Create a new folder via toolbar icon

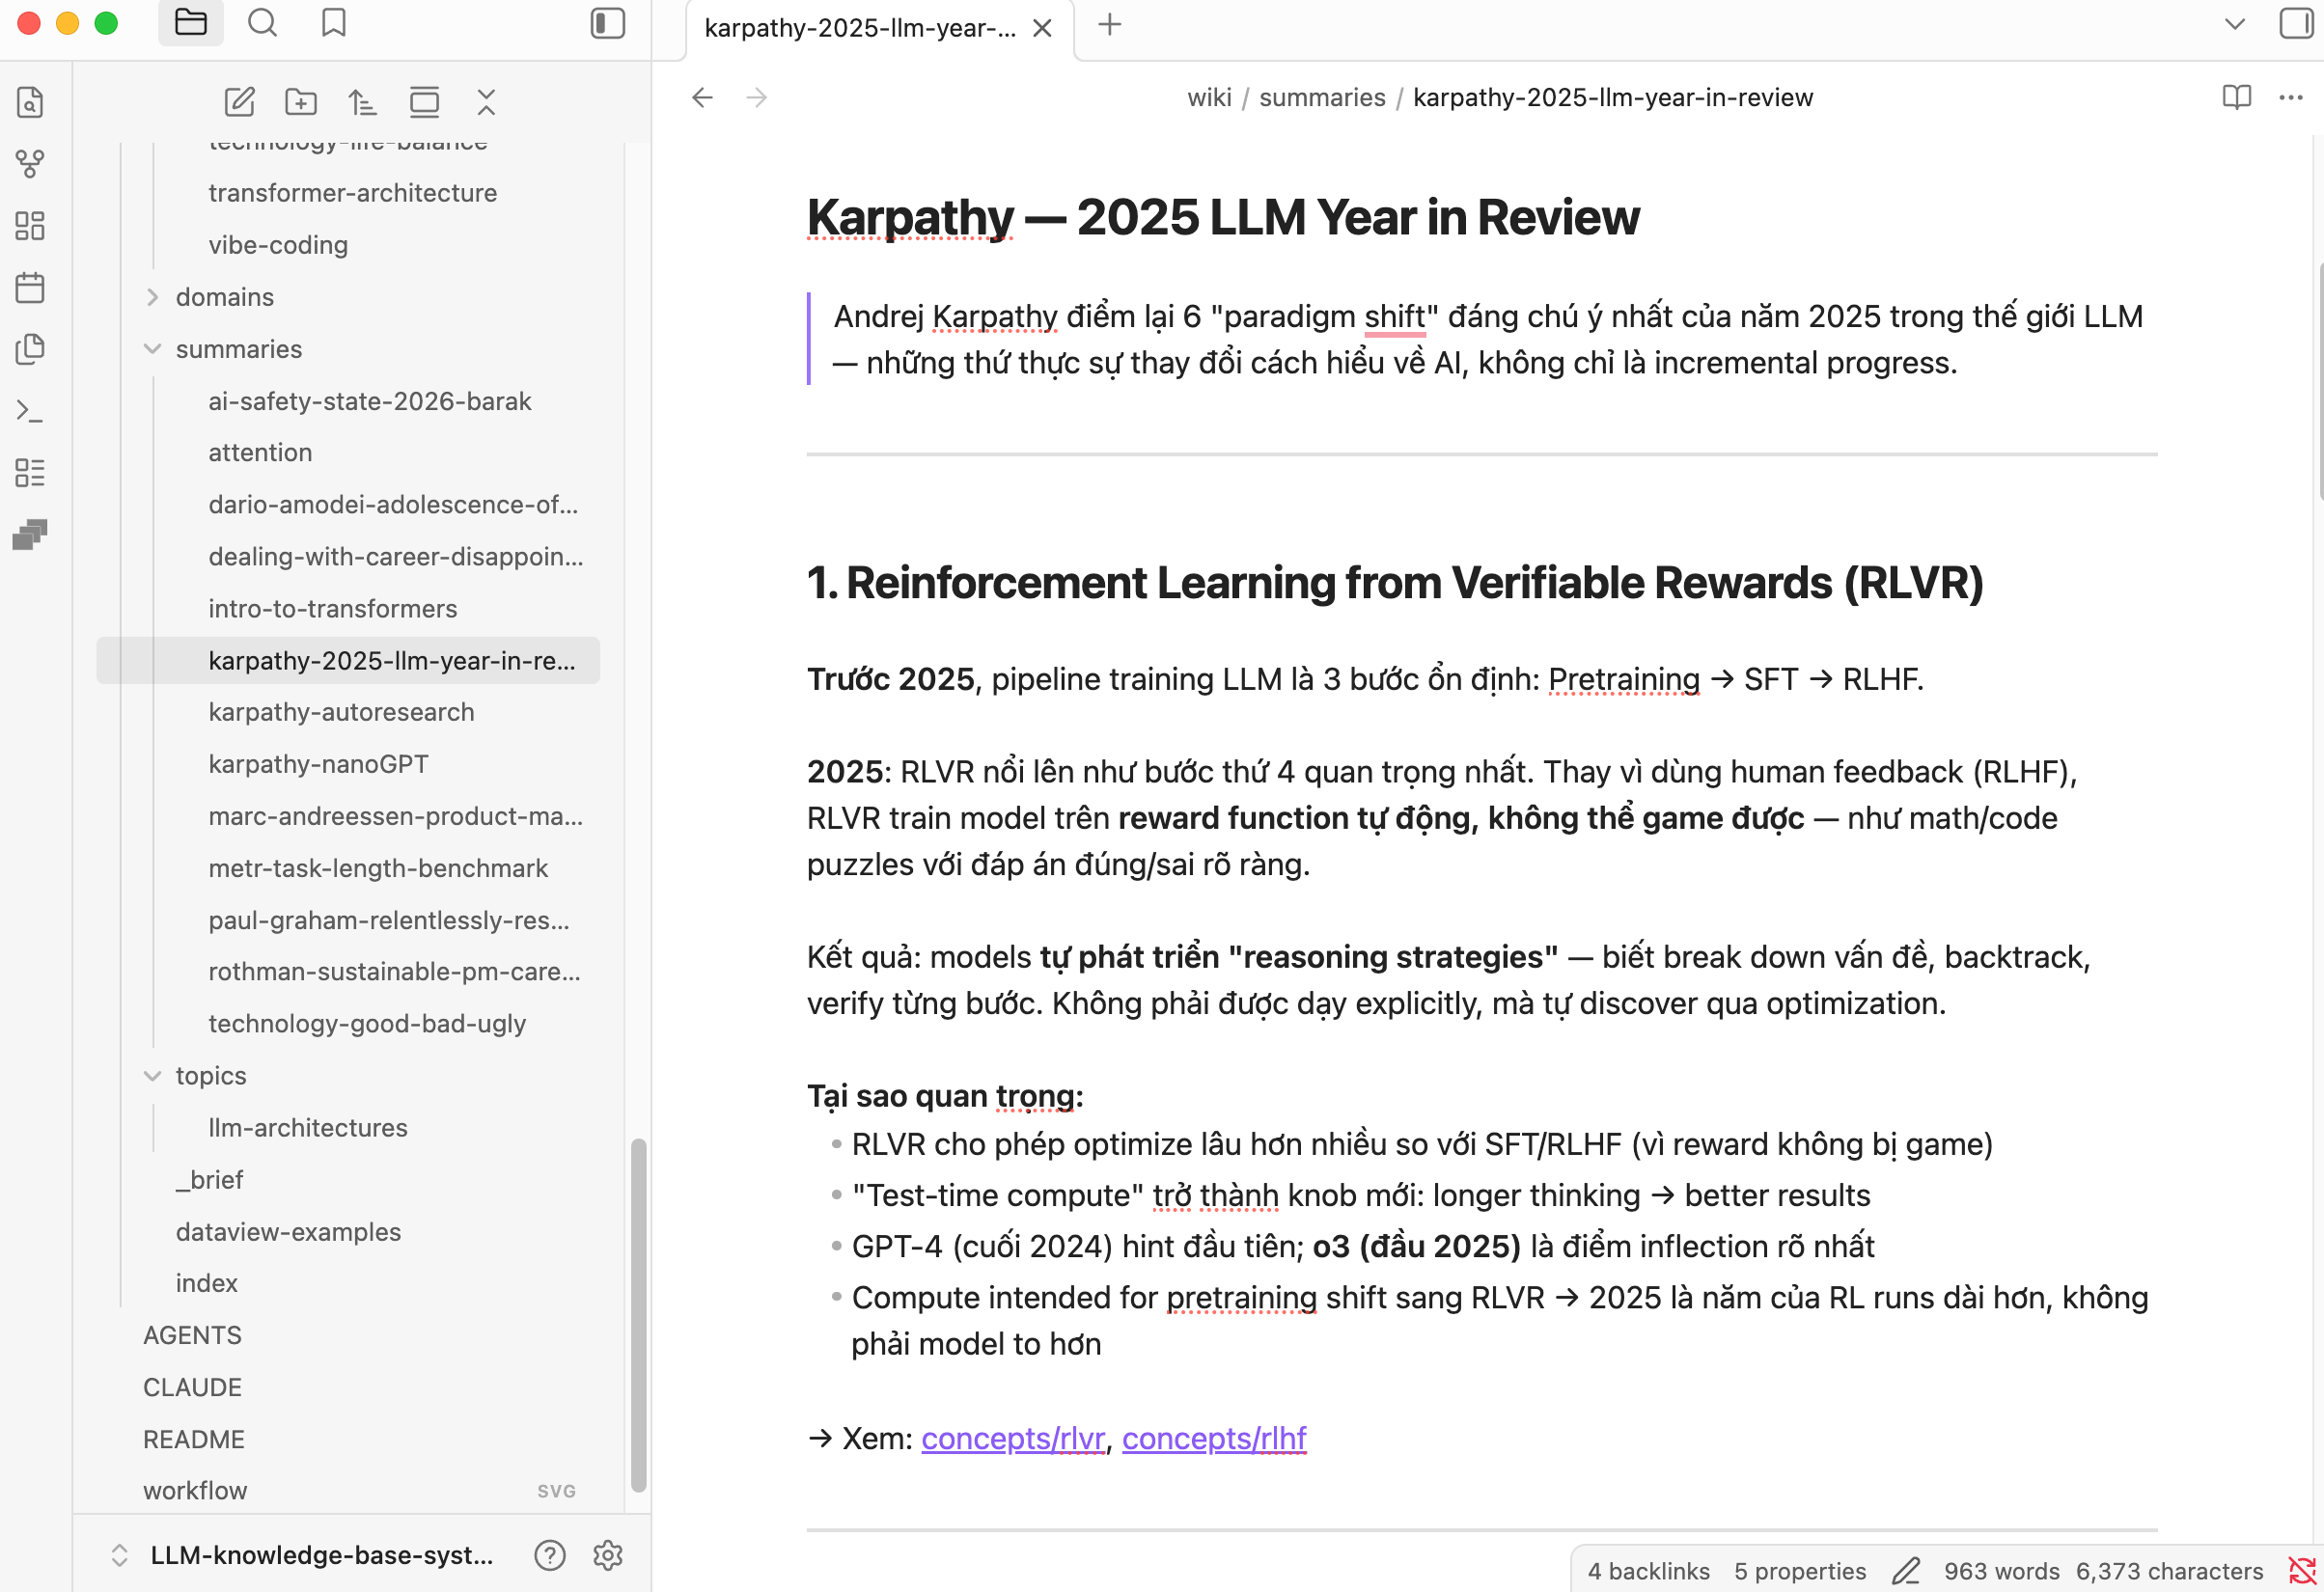(301, 102)
